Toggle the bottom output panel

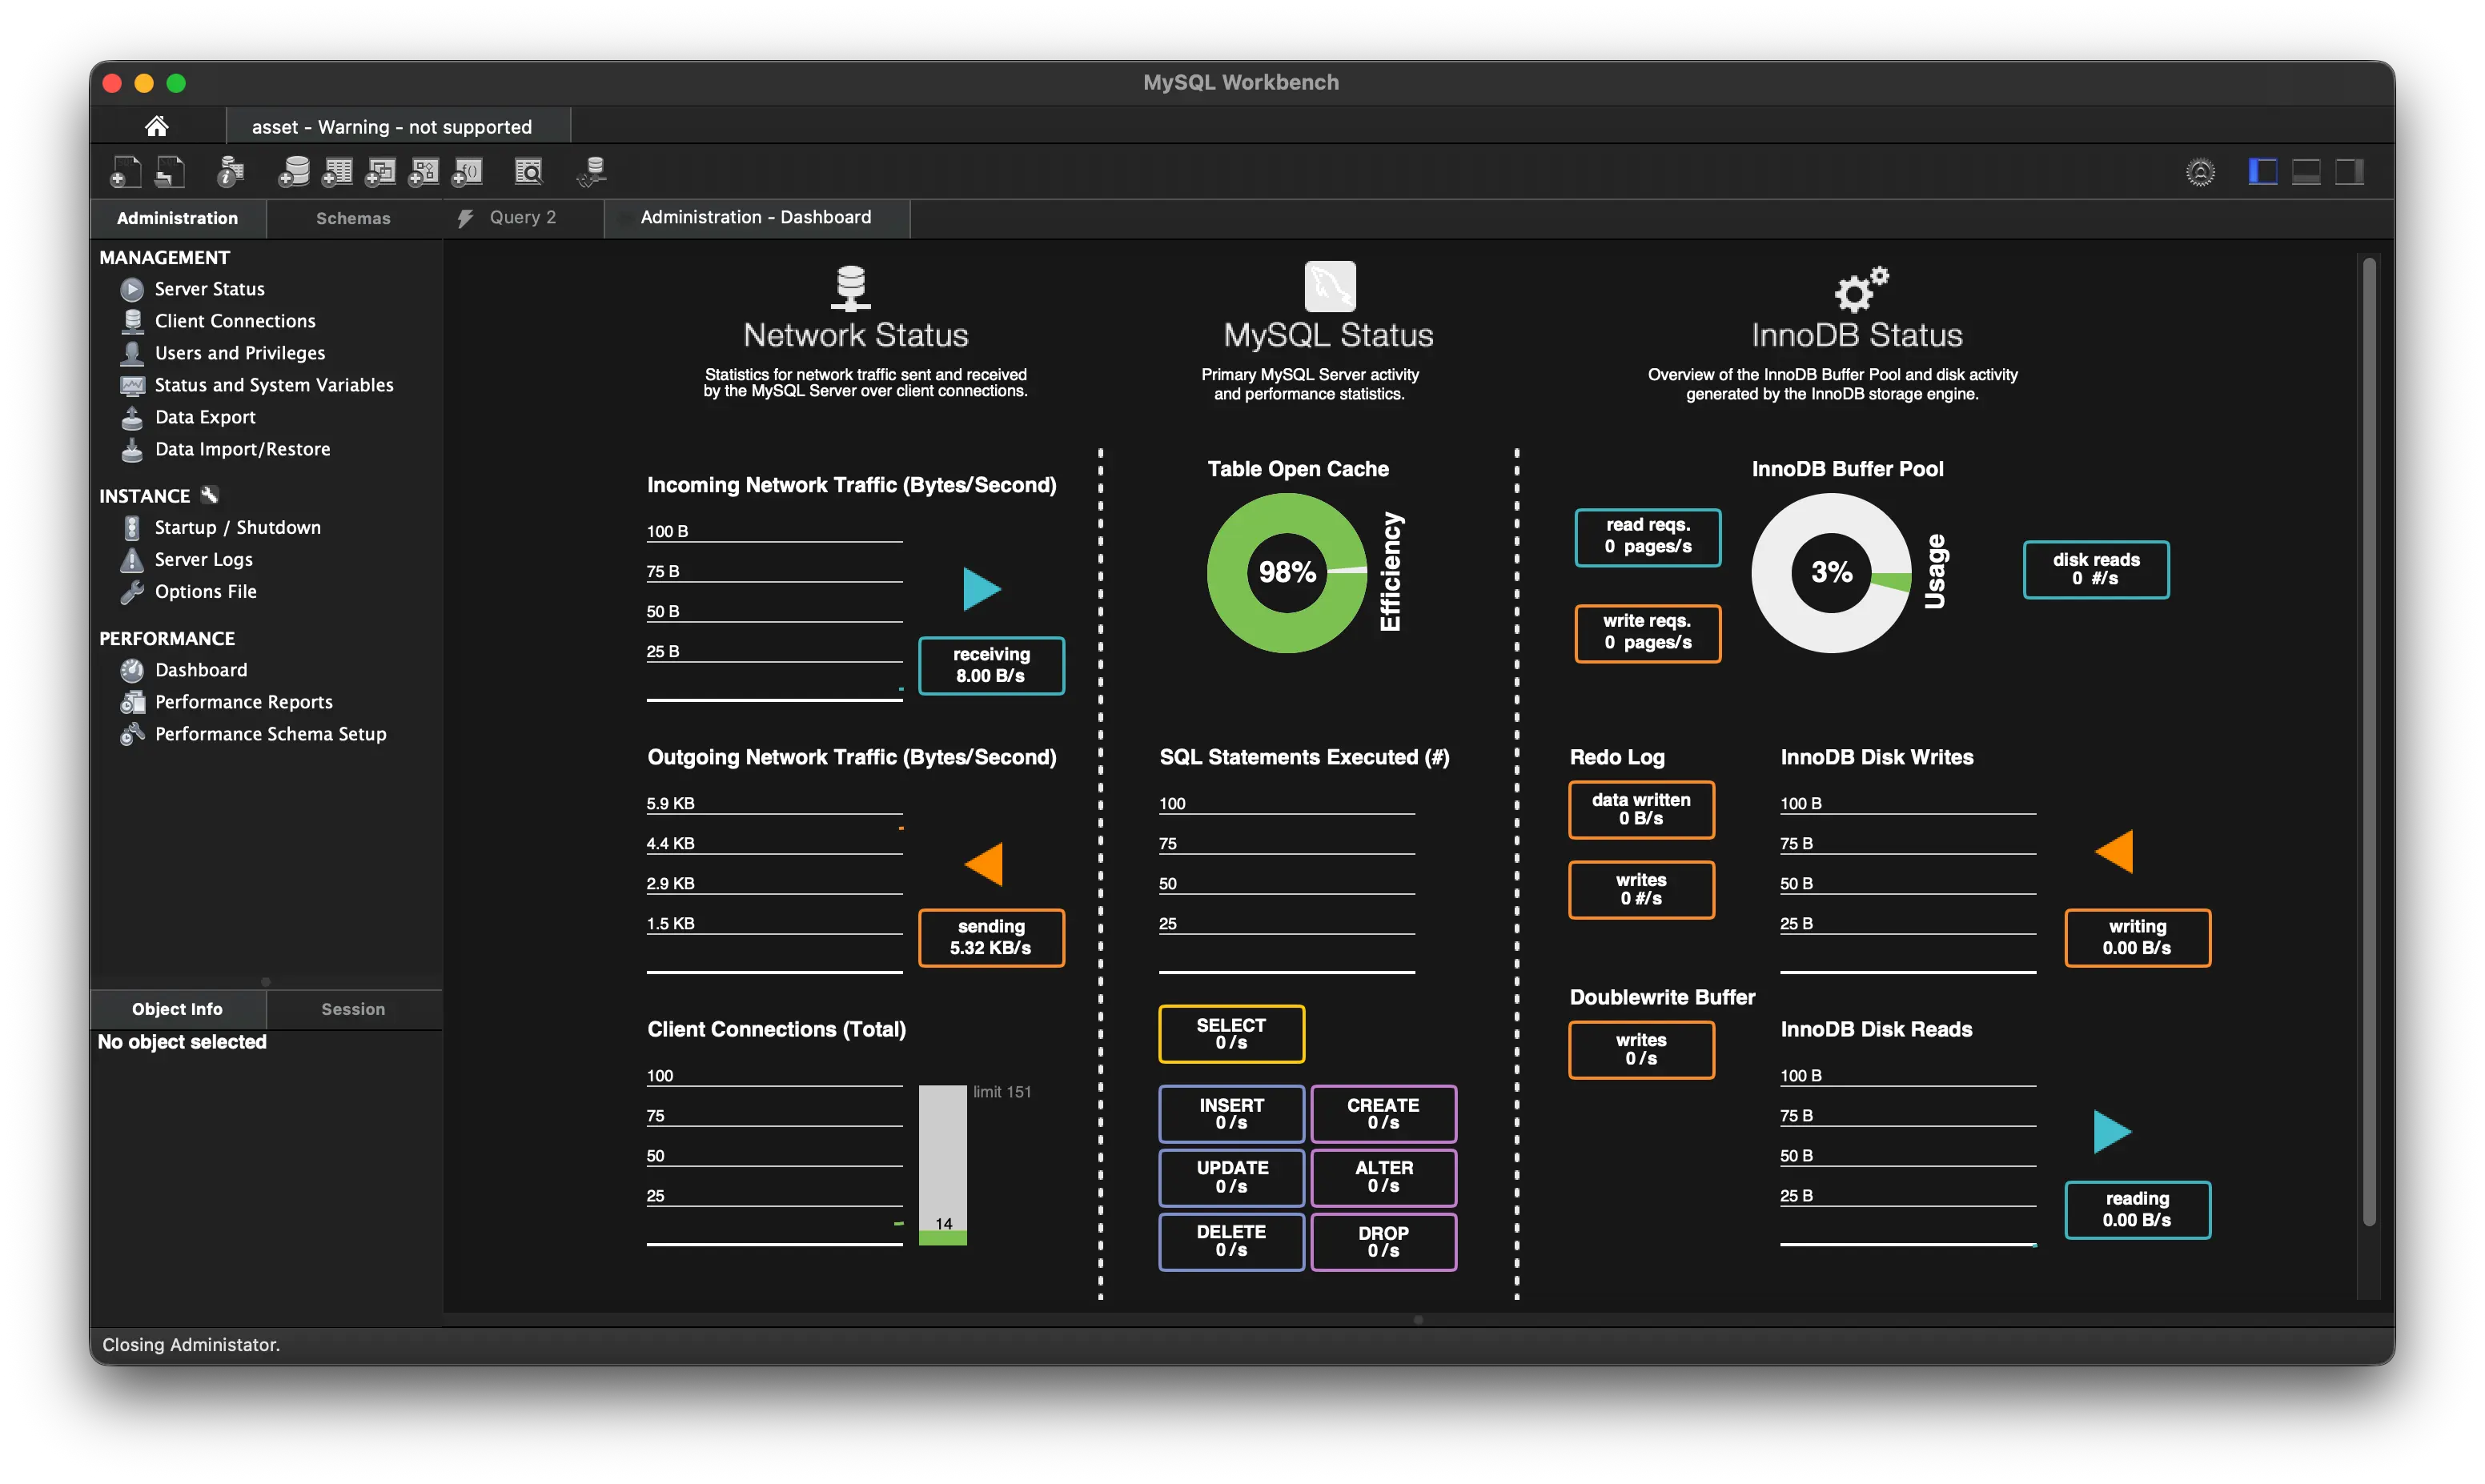tap(2306, 172)
